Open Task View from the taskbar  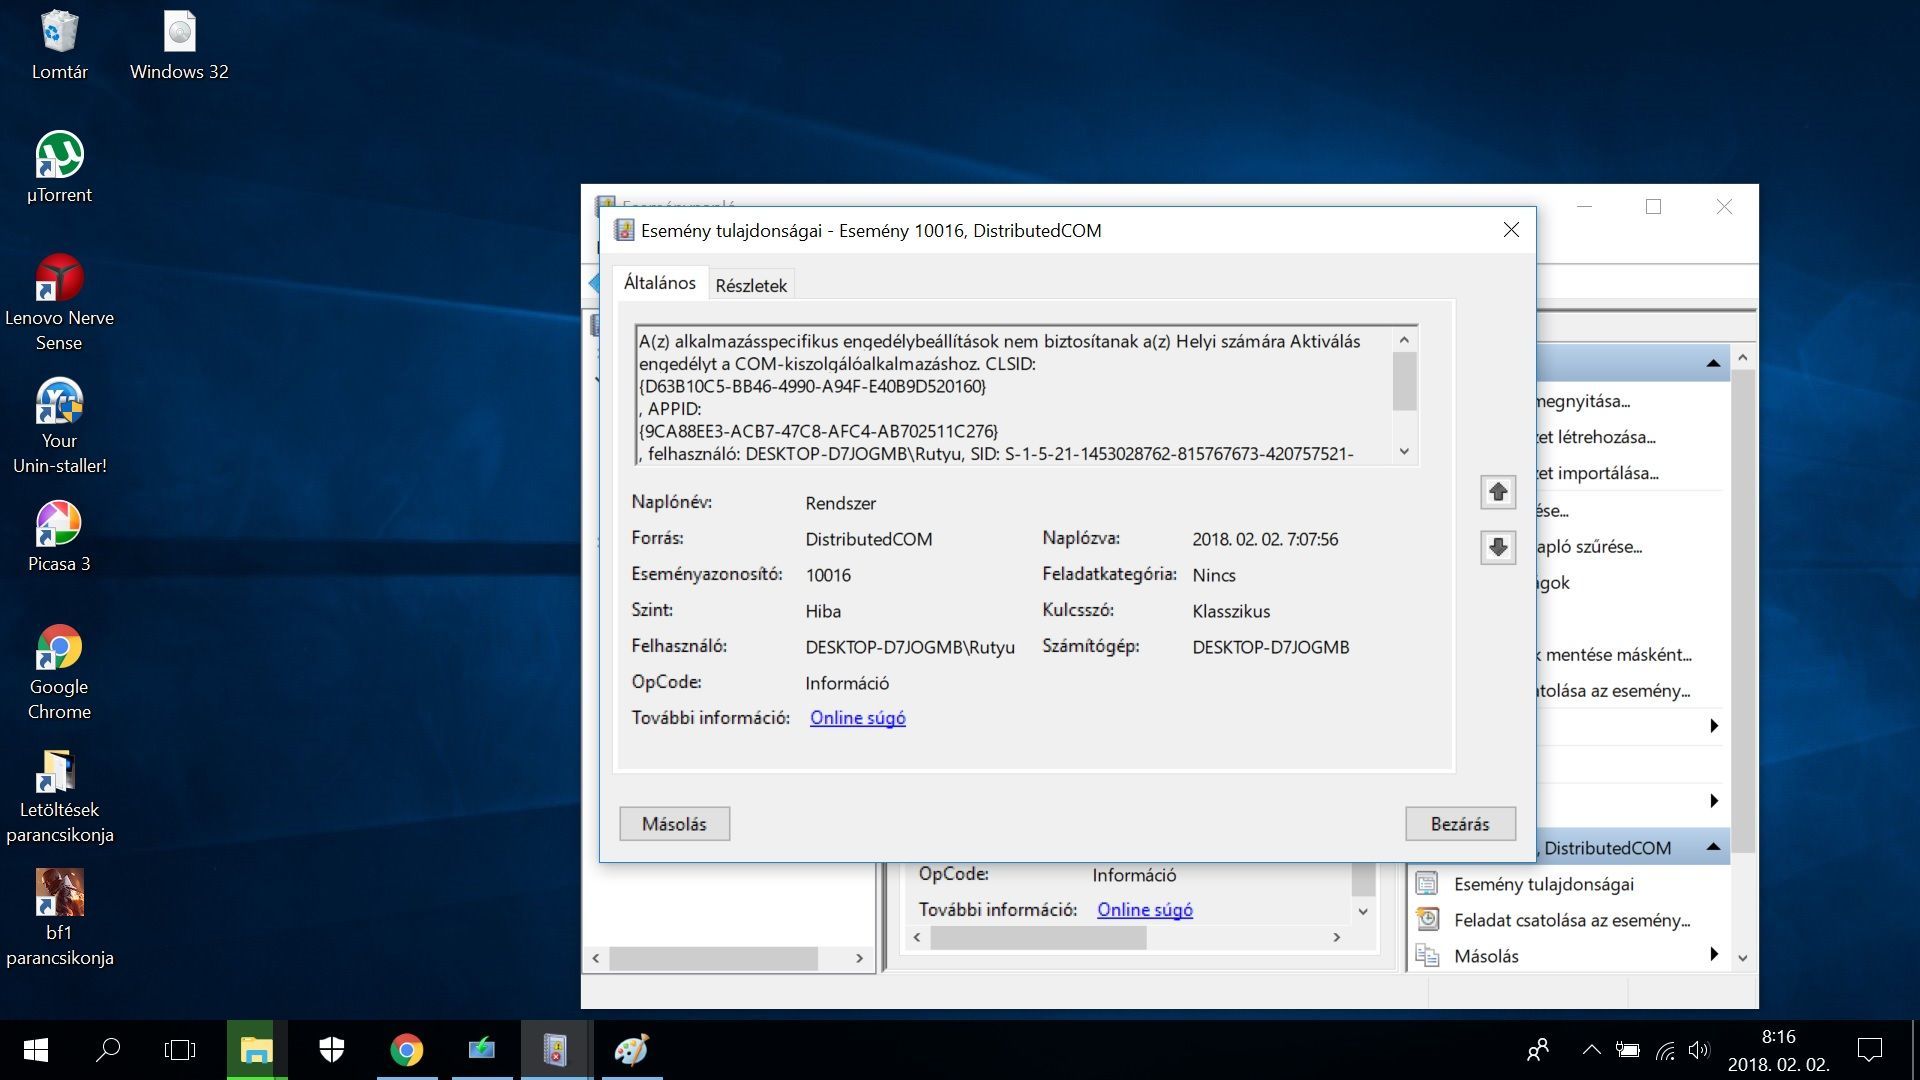[x=180, y=1050]
